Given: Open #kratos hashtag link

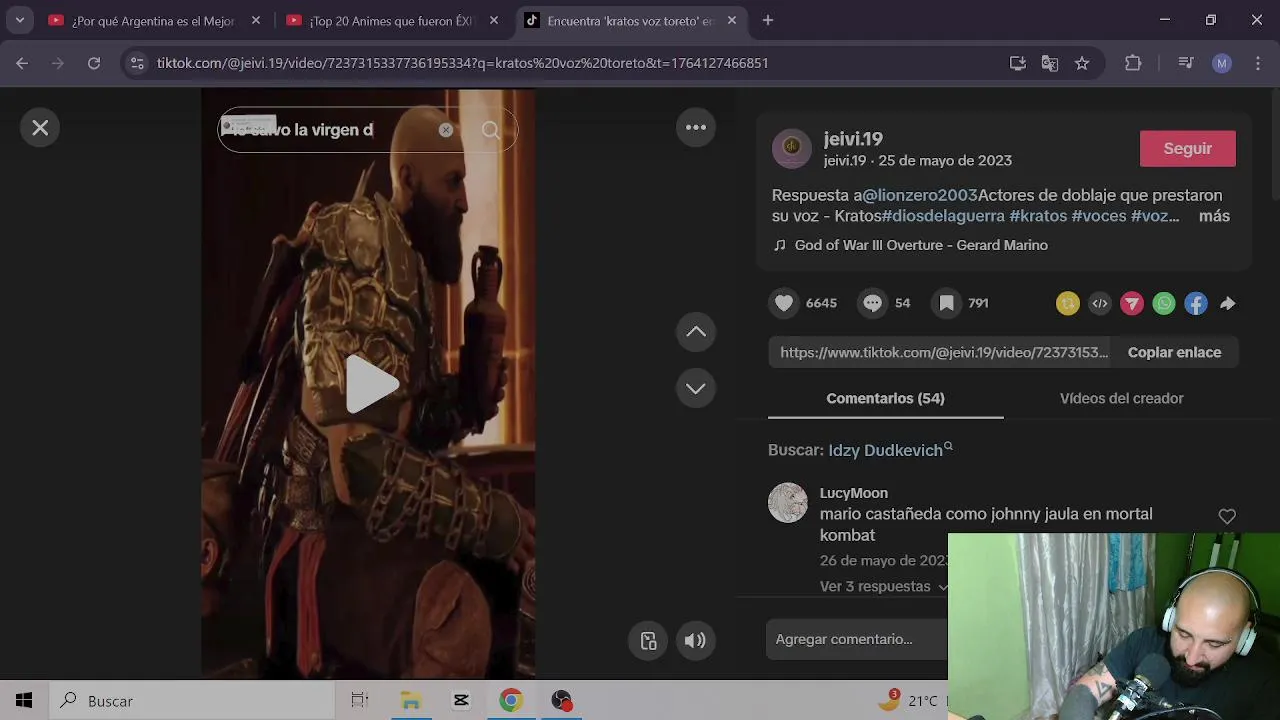Looking at the screenshot, I should coord(1038,216).
